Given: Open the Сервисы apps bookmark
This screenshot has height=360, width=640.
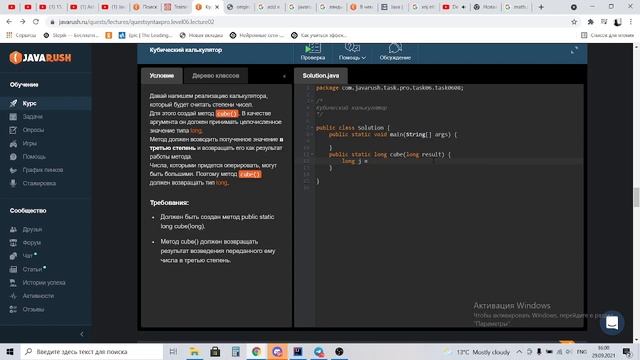Looking at the screenshot, I should coord(21,36).
